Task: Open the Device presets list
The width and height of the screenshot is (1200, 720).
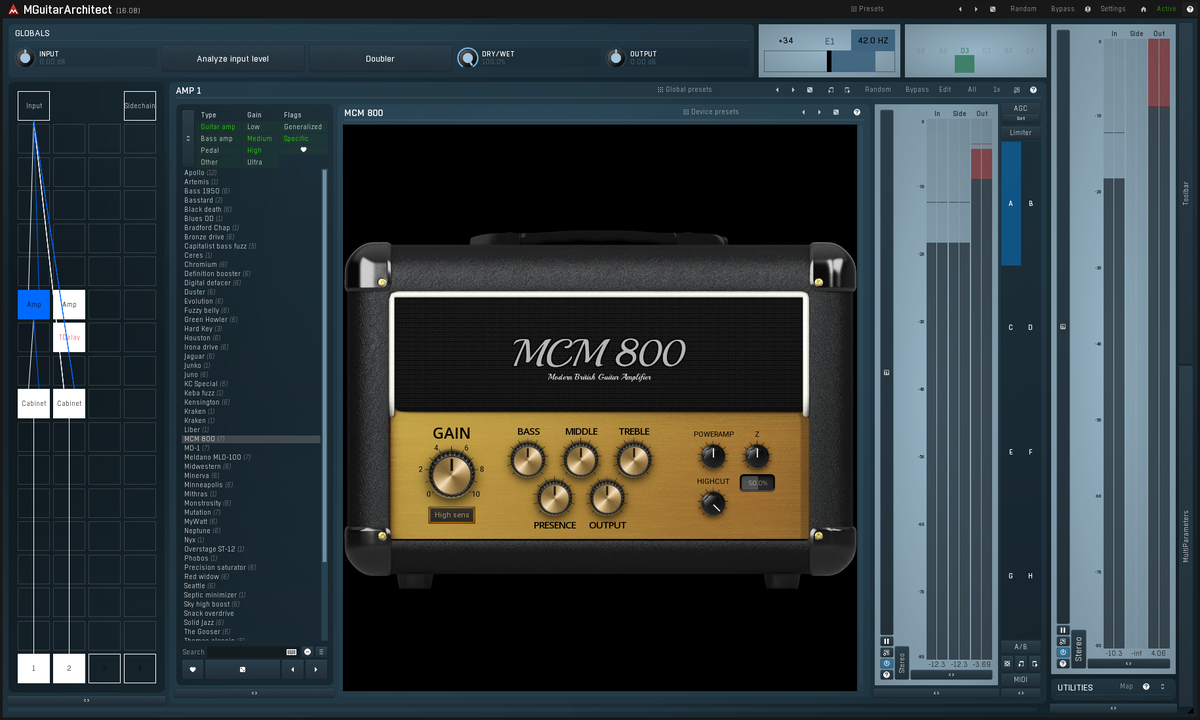Action: (711, 112)
